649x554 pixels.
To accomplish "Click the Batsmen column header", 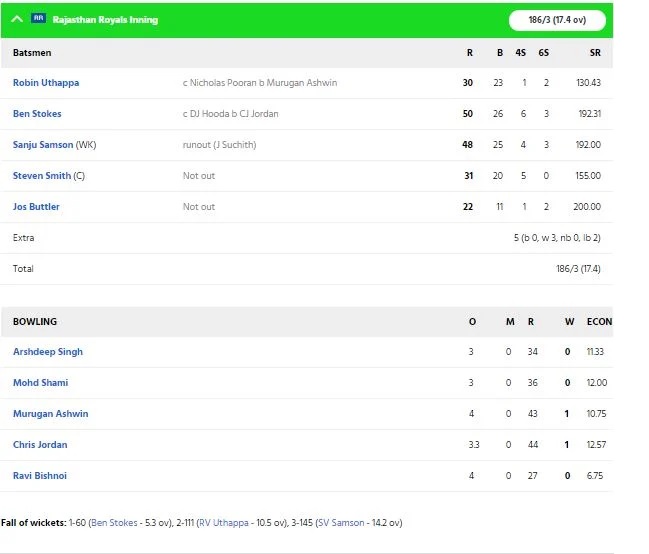I will pos(32,53).
